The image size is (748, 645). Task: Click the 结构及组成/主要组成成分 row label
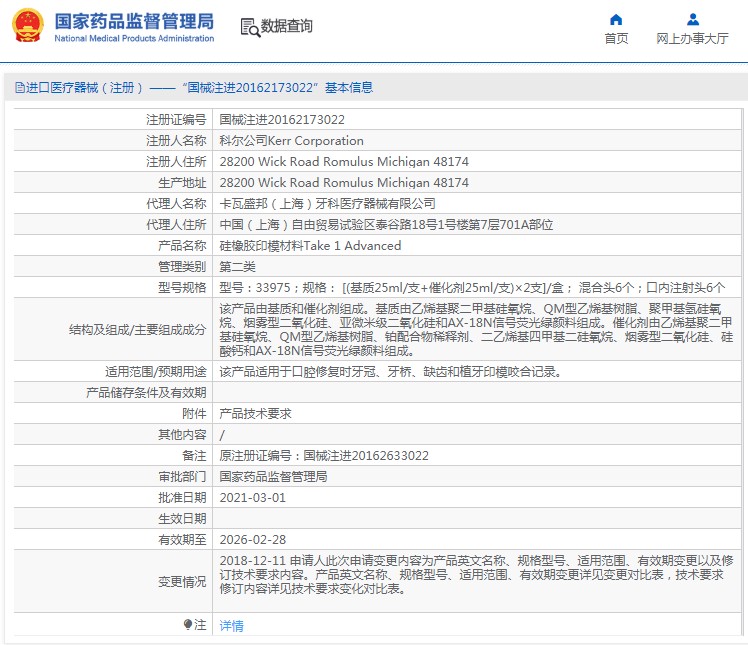pyautogui.click(x=137, y=330)
